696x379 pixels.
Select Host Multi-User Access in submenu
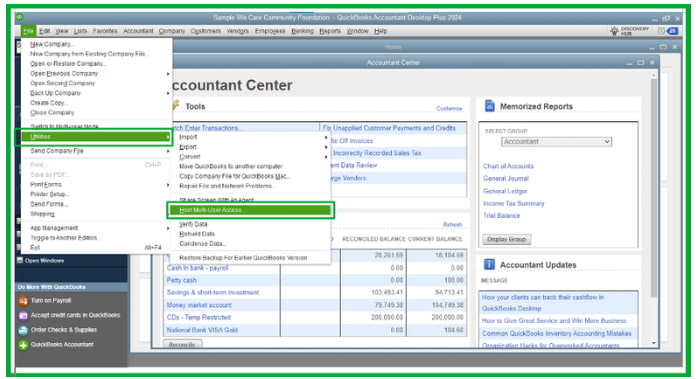[x=250, y=210]
